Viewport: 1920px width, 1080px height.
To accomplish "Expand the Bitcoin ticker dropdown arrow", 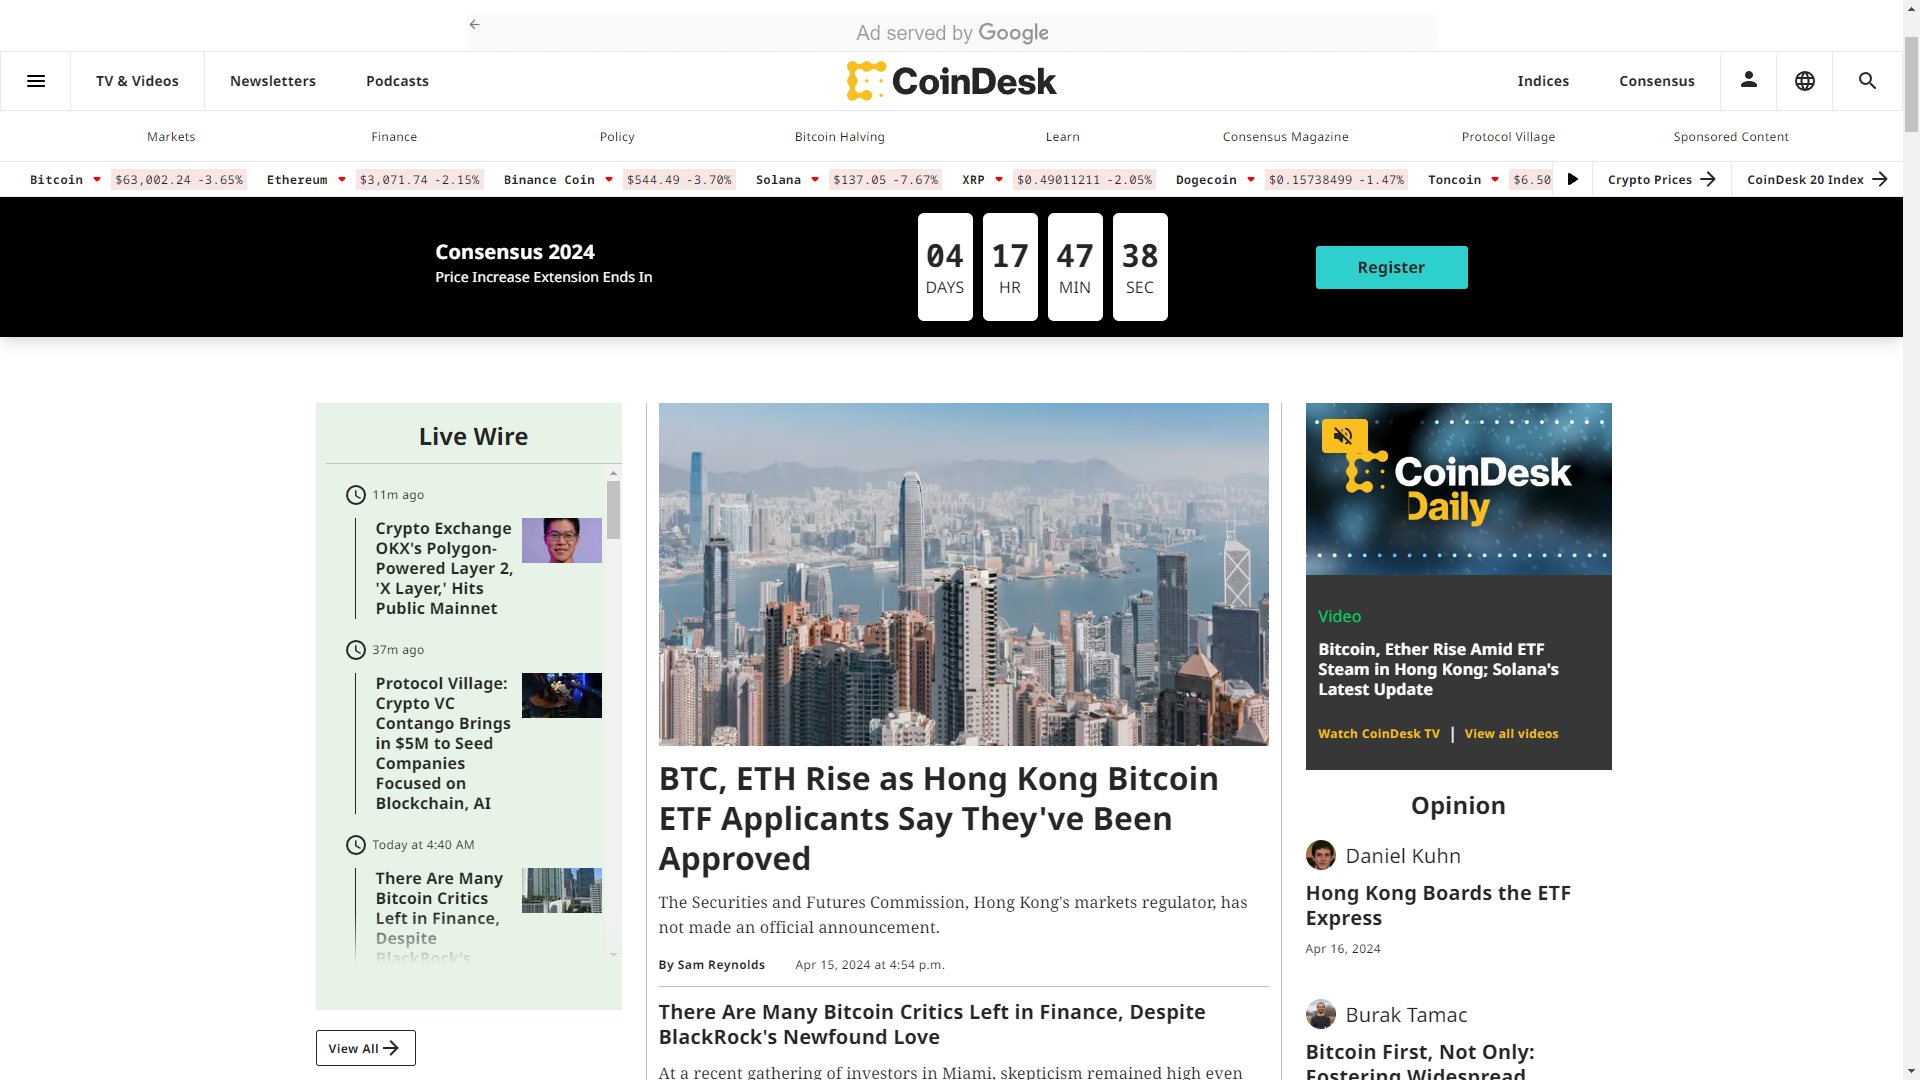I will [97, 180].
